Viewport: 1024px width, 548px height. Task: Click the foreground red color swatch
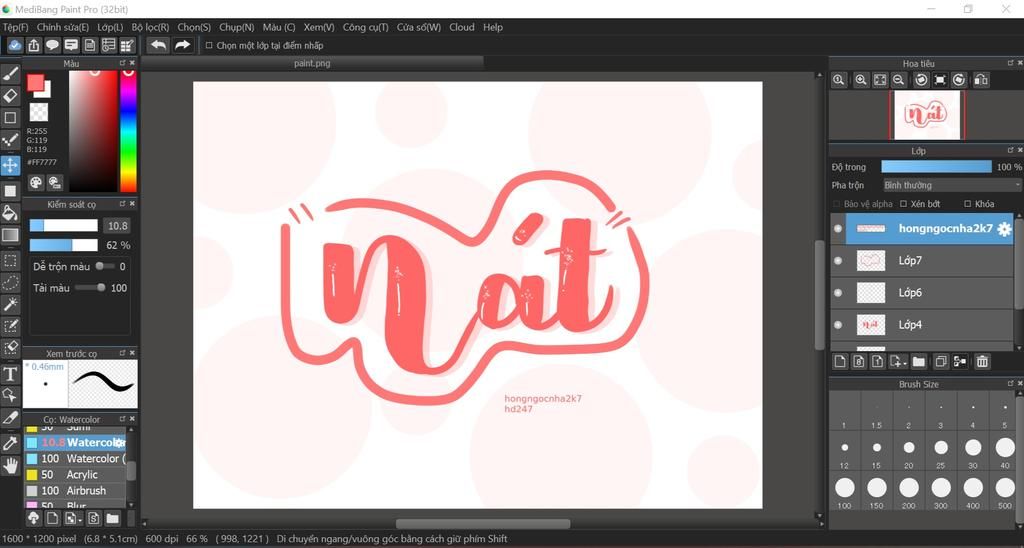click(x=35, y=83)
